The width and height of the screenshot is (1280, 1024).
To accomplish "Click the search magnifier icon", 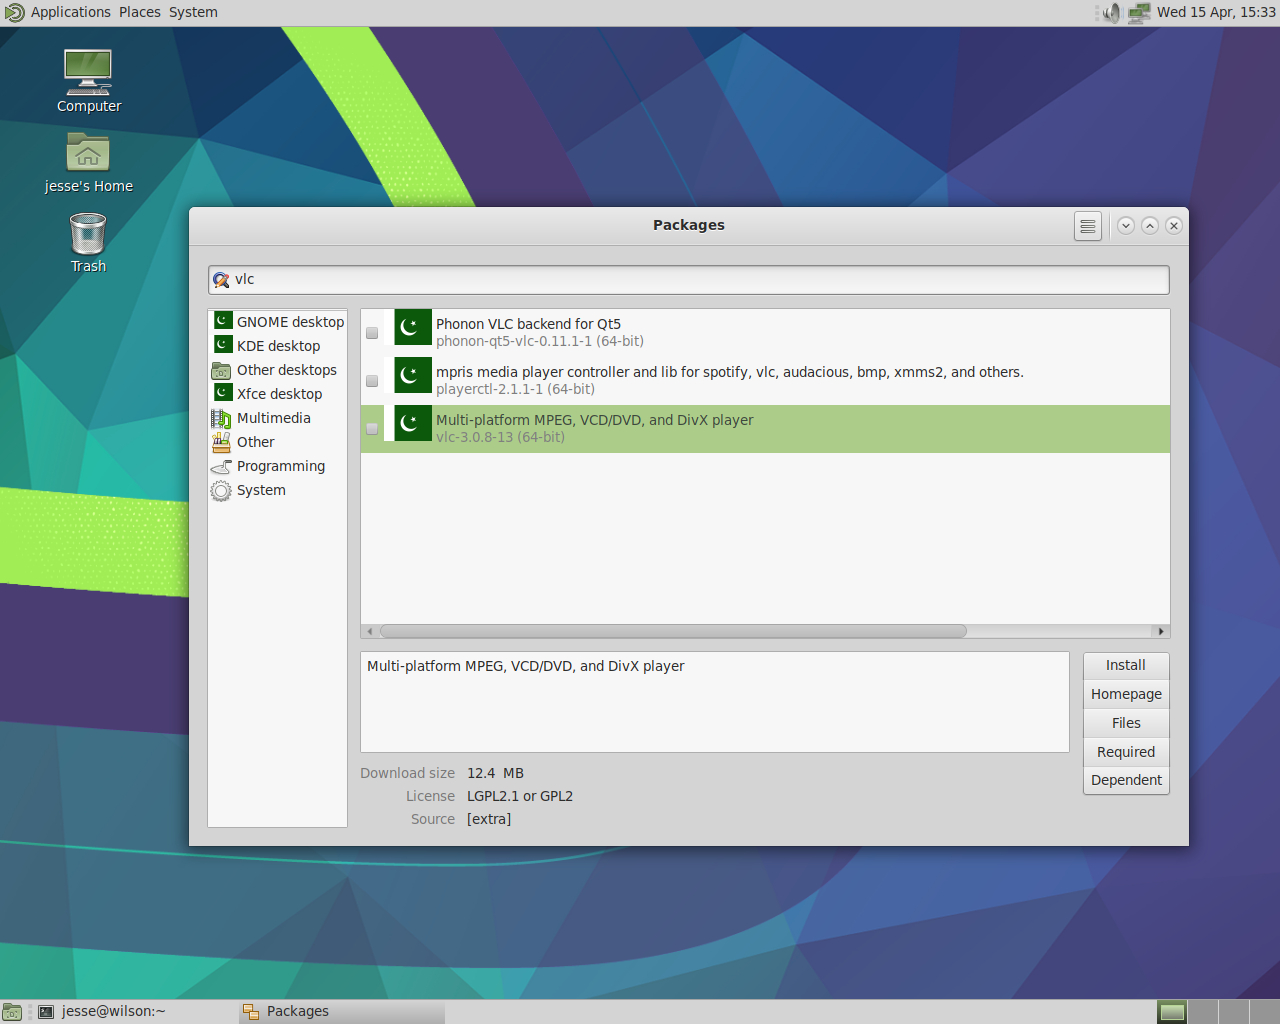I will tap(222, 280).
